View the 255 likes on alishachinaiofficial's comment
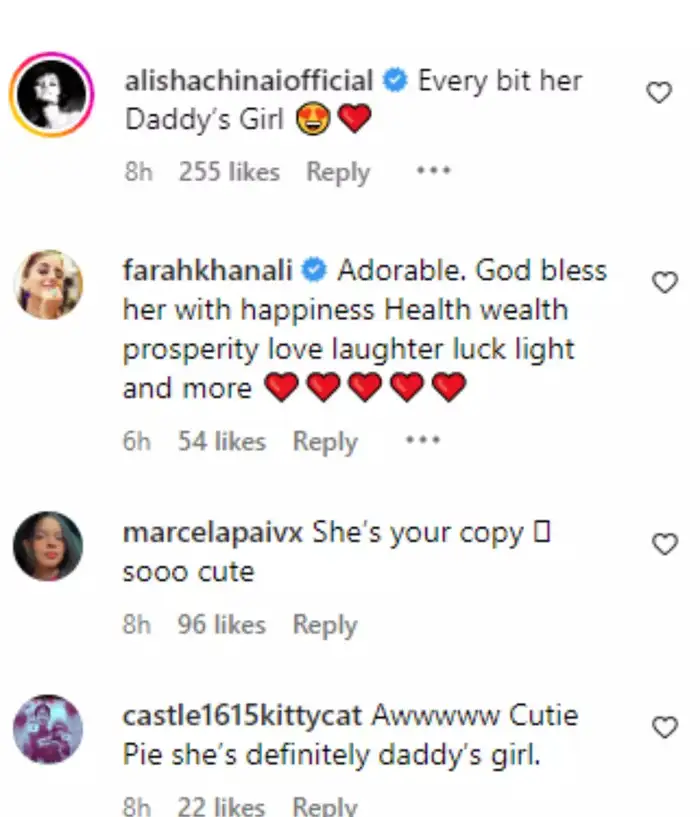Screen dimensions: 700x817 [x=231, y=172]
